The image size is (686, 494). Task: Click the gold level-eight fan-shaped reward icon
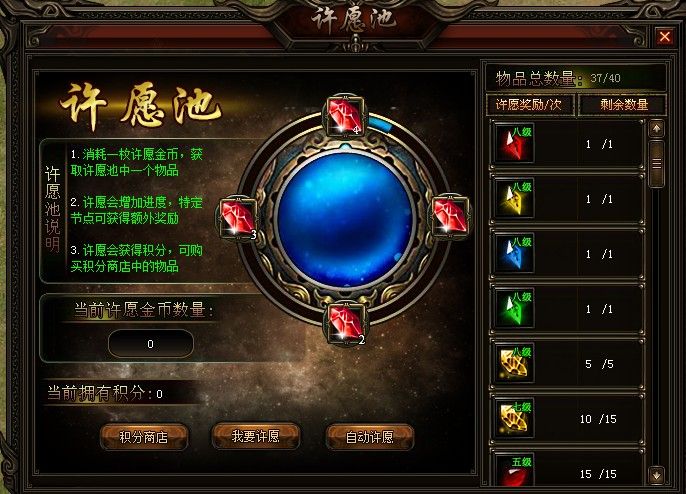pos(514,364)
